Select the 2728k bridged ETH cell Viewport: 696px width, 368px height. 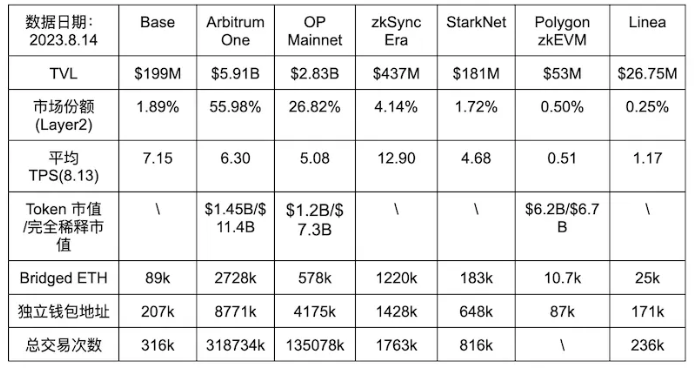pos(235,278)
